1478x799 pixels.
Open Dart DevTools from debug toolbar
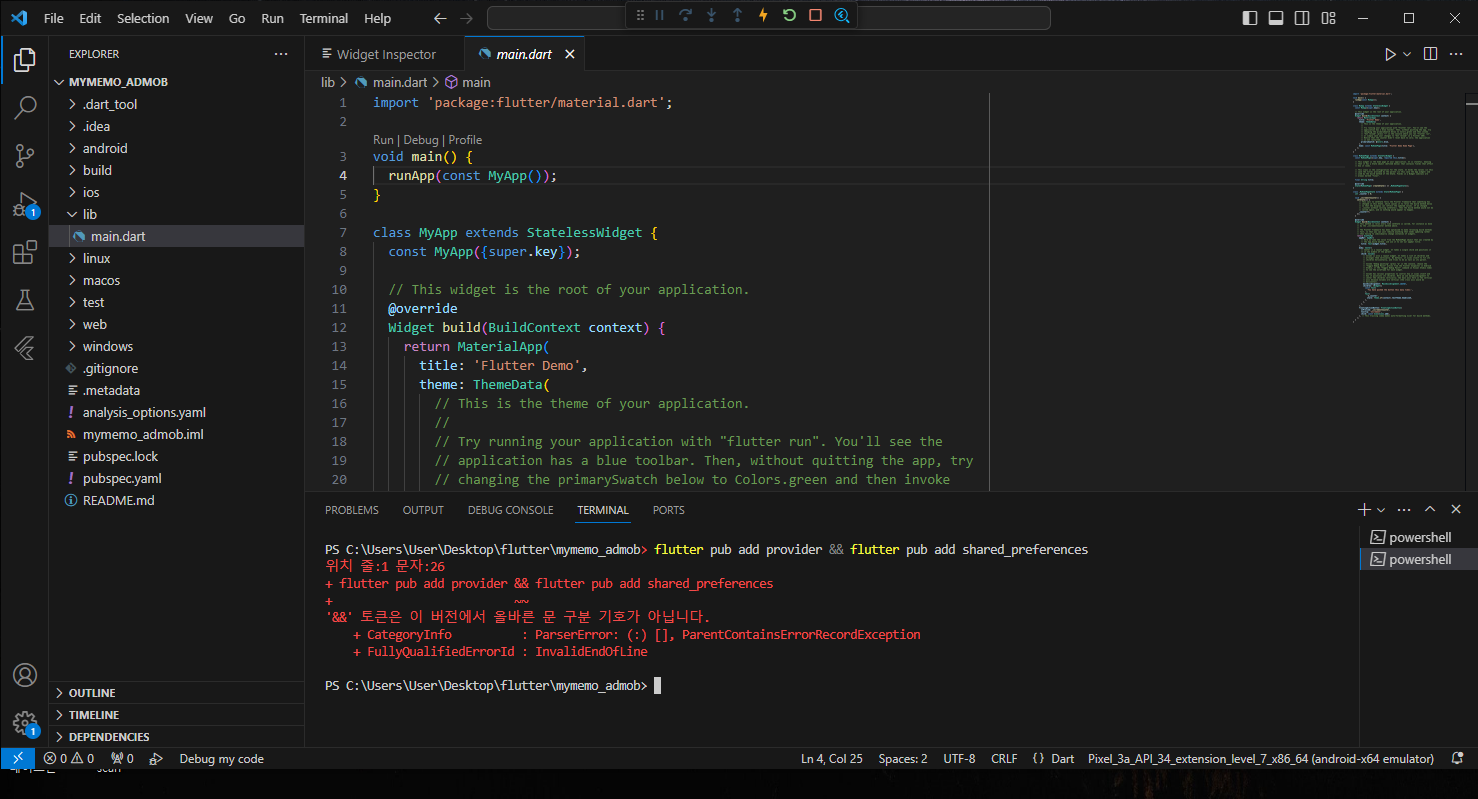point(842,16)
